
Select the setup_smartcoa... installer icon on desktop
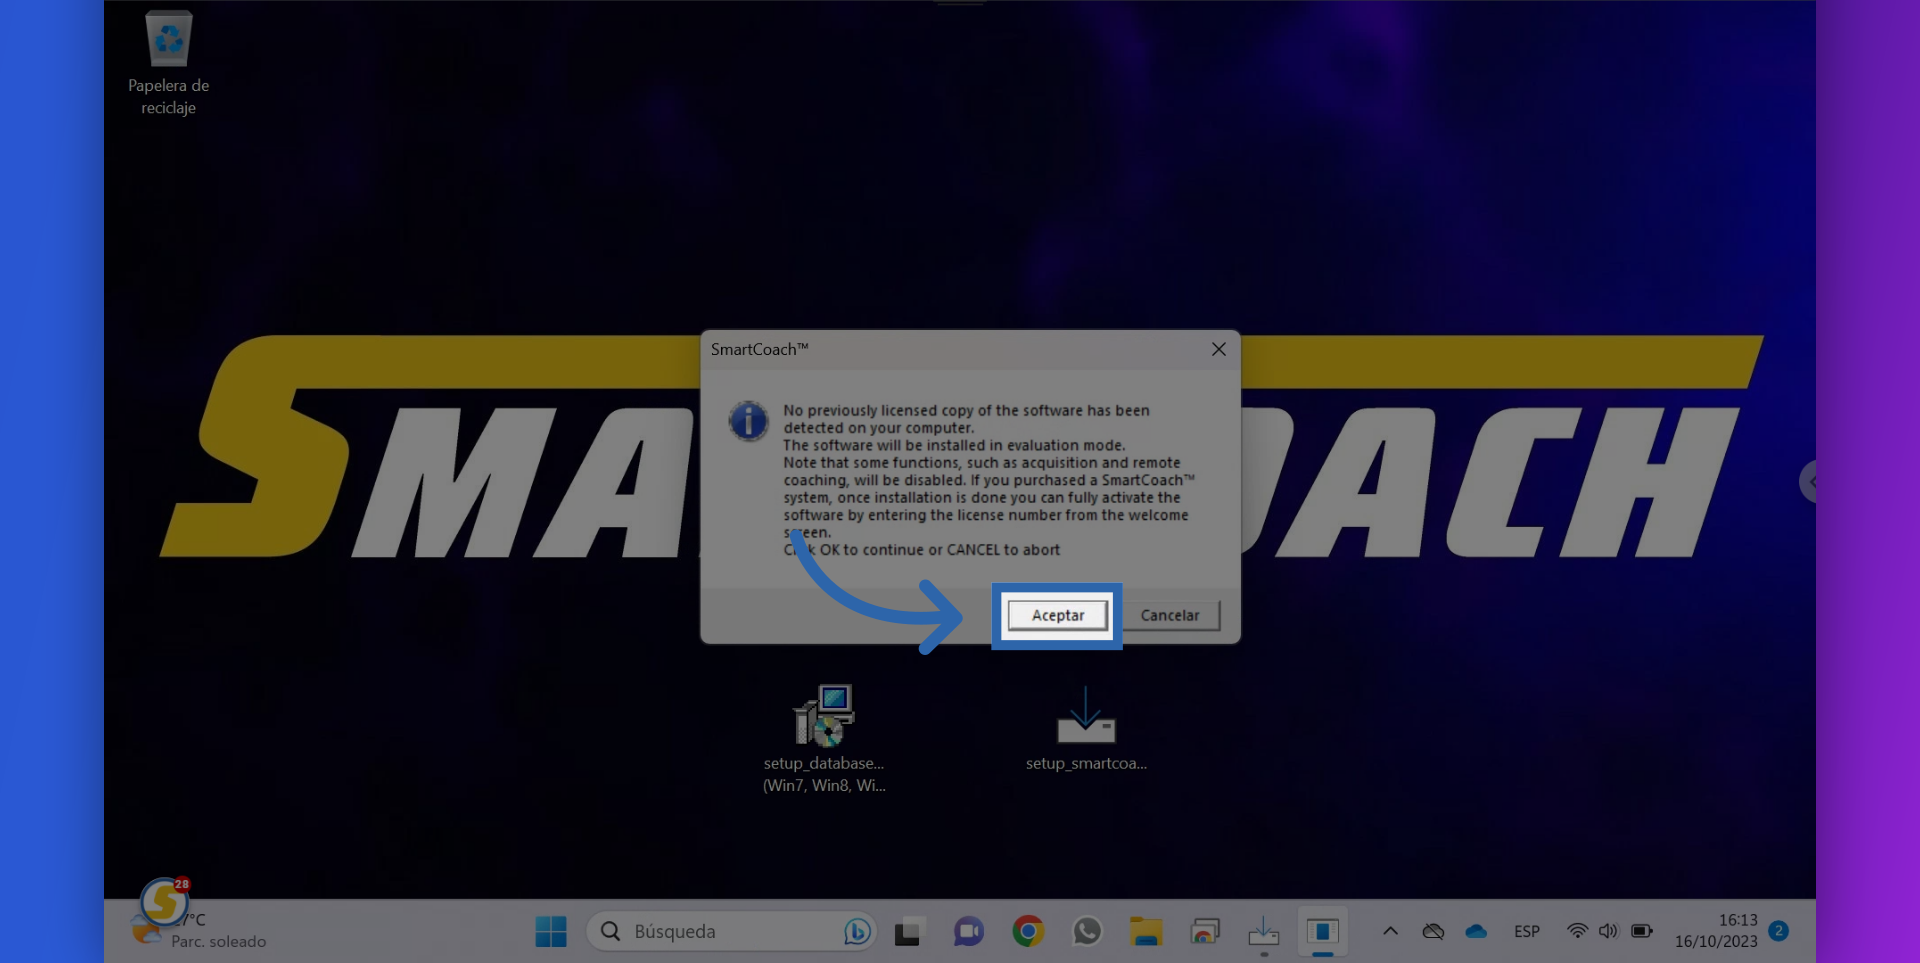point(1086,729)
